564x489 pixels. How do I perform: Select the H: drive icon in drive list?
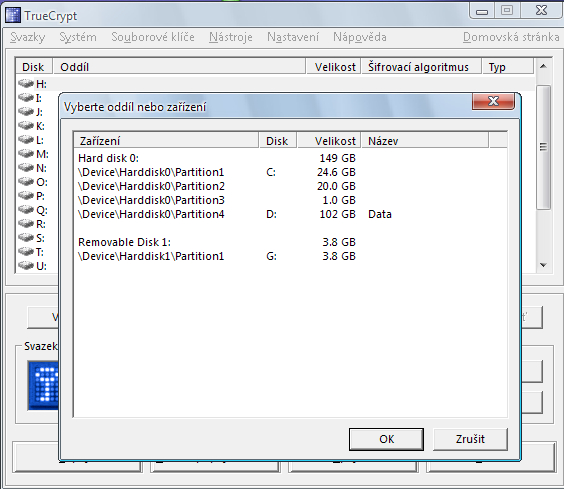(26, 83)
